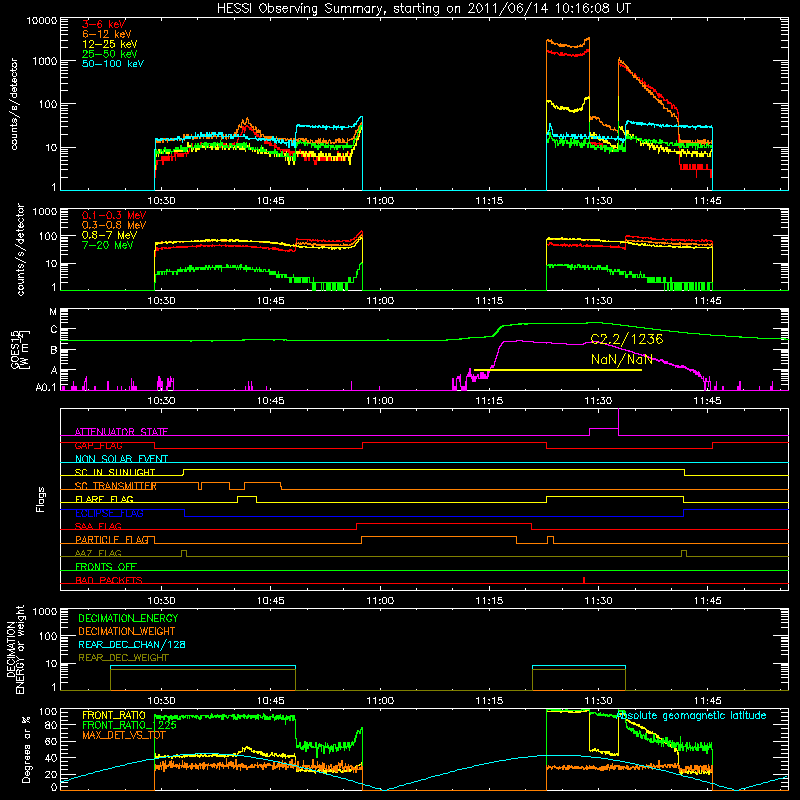Click the SC_IN_SUNLIGHT flag label
Viewport: 800px width, 800px height.
[115, 472]
